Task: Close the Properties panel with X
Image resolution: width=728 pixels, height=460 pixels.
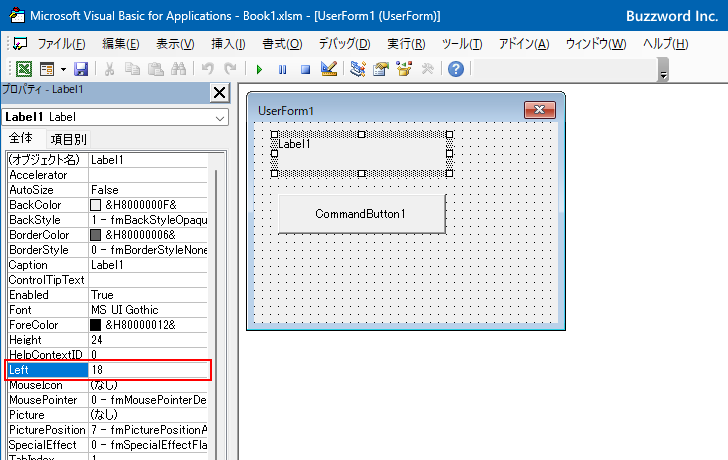Action: [219, 93]
